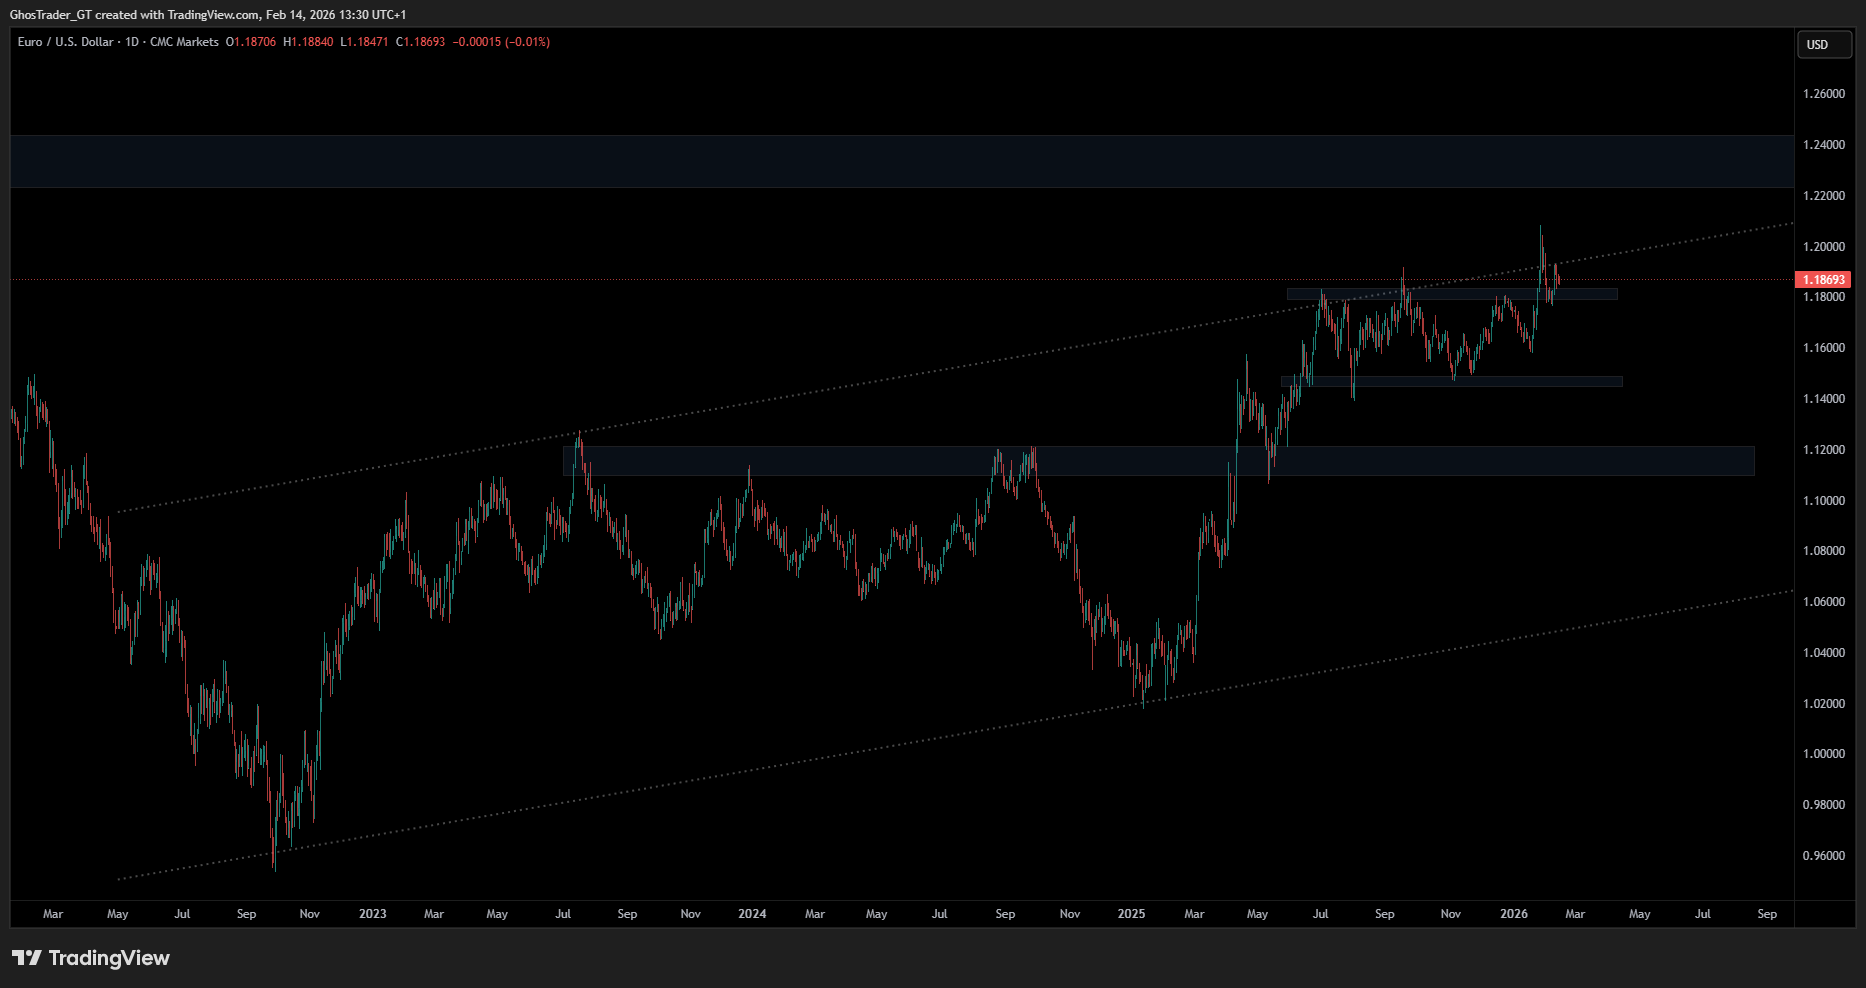Click the low value L1.18471
1866x988 pixels.
click(x=364, y=42)
